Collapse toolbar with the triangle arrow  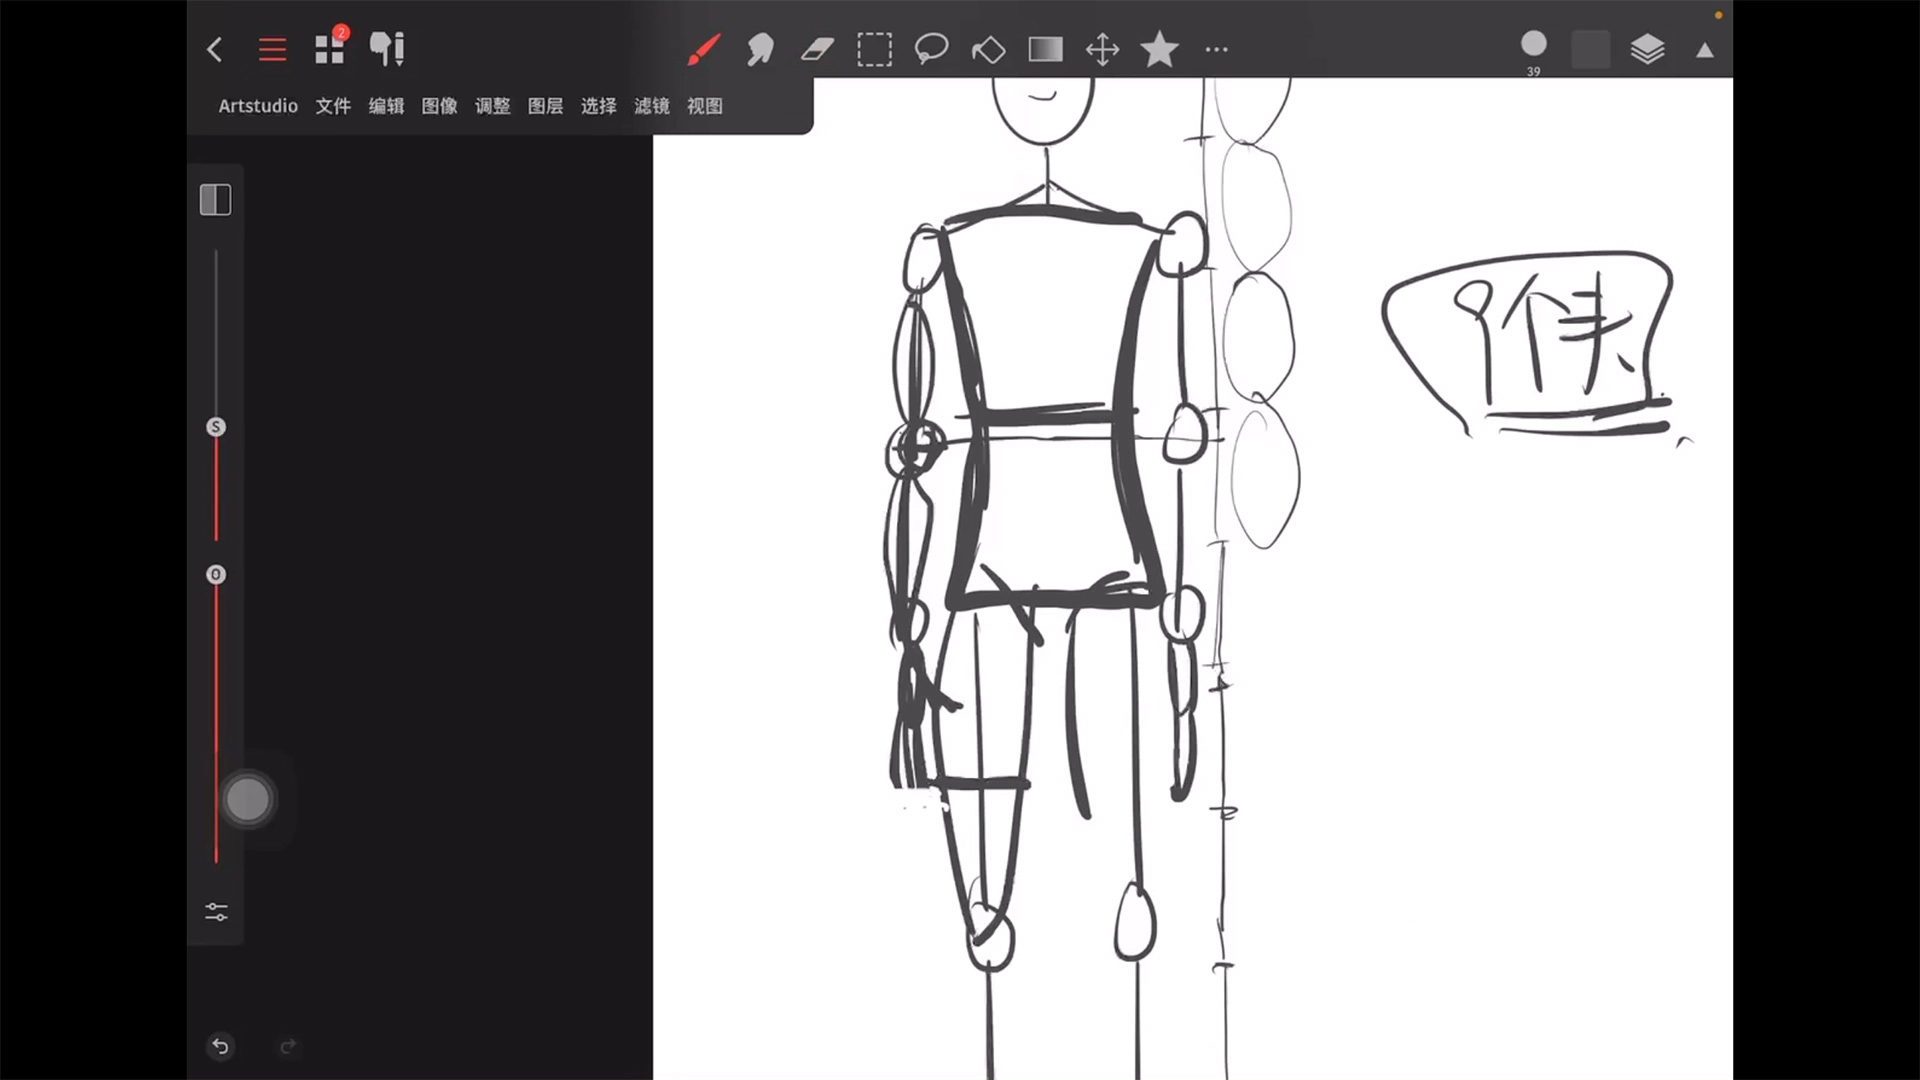pos(1705,50)
